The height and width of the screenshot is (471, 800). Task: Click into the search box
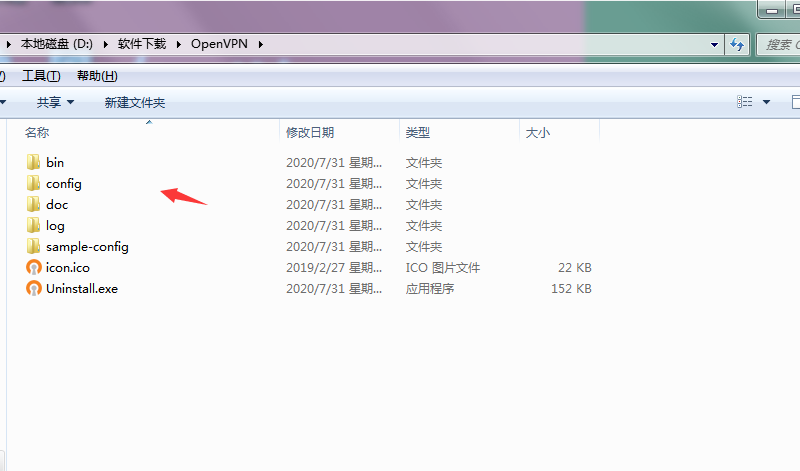780,45
